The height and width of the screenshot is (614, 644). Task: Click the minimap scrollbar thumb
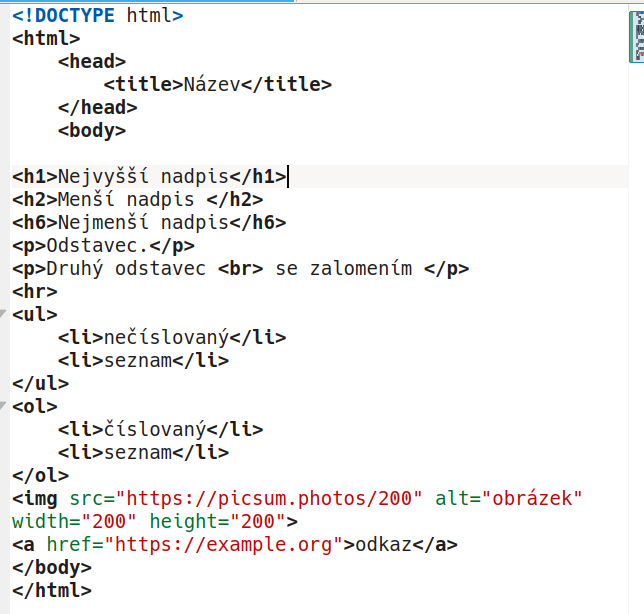635,39
